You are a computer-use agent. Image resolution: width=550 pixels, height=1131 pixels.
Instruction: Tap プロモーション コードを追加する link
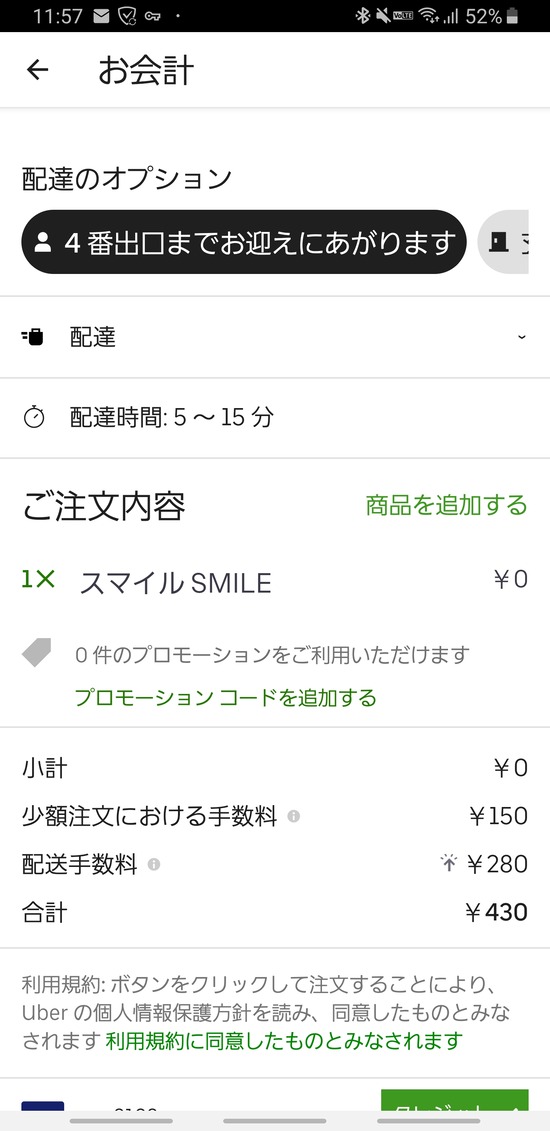coord(226,697)
